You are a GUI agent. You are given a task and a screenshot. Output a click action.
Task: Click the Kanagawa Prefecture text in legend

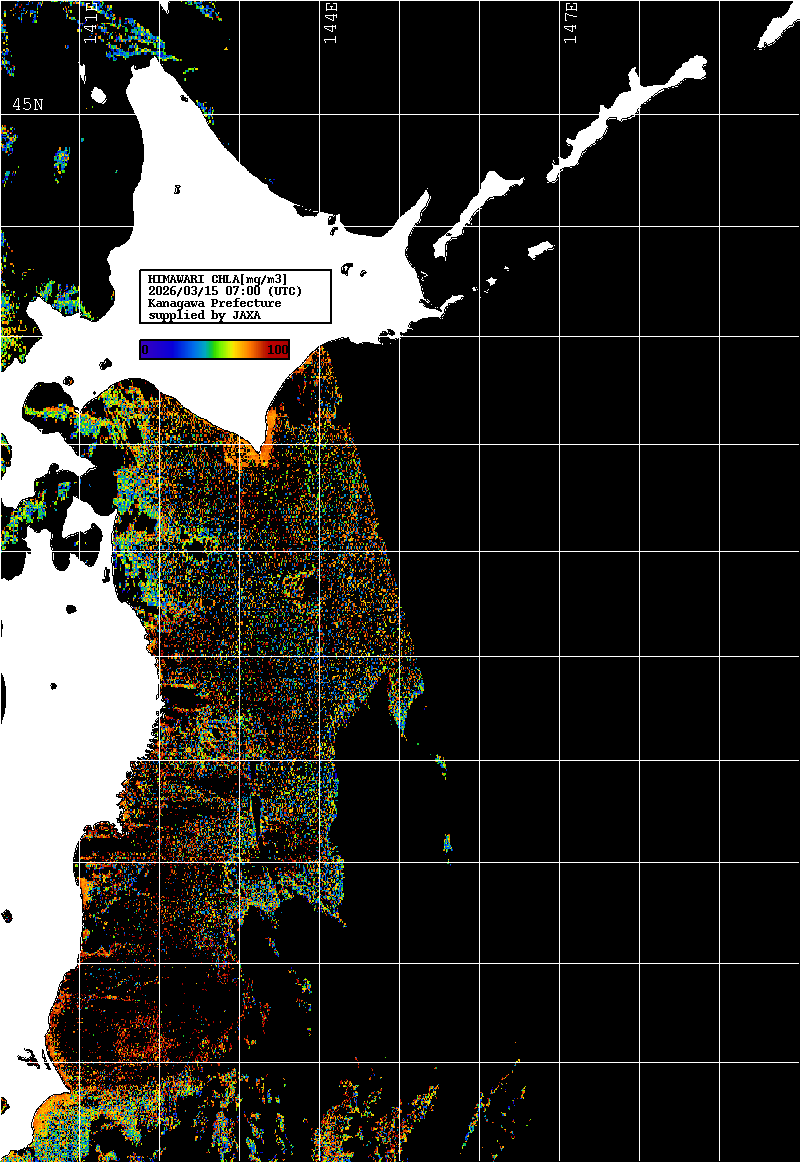pyautogui.click(x=214, y=303)
